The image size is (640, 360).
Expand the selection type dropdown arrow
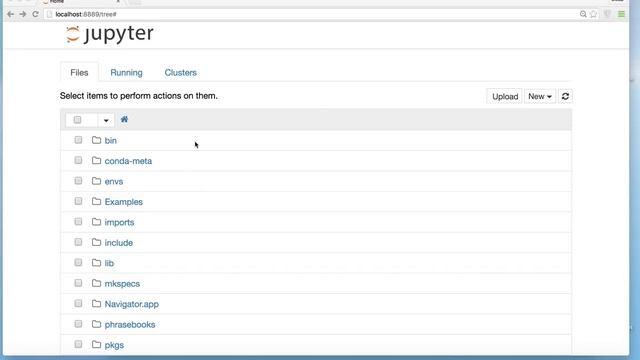click(x=106, y=120)
